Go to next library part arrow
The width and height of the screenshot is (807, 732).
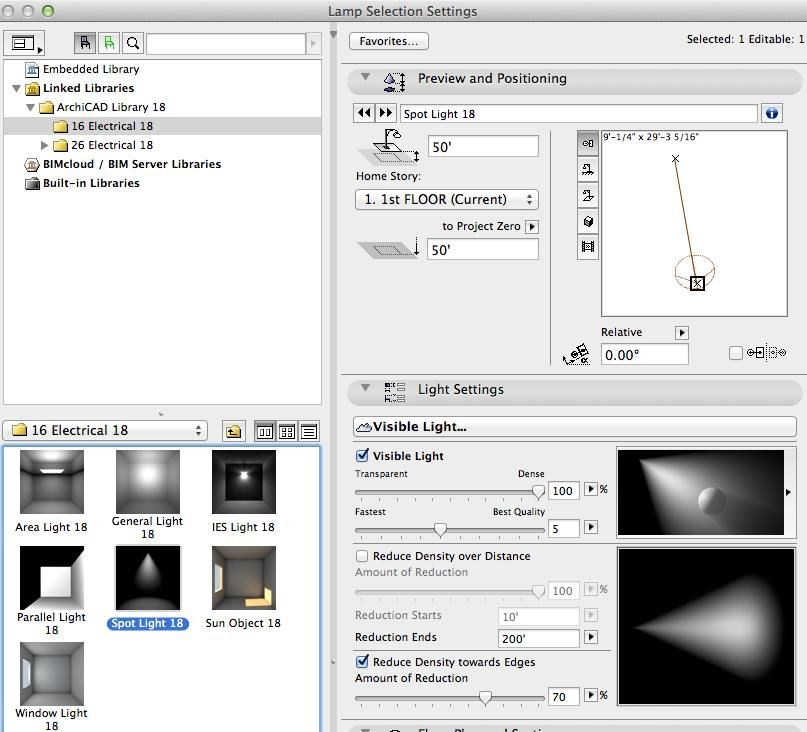tap(385, 113)
